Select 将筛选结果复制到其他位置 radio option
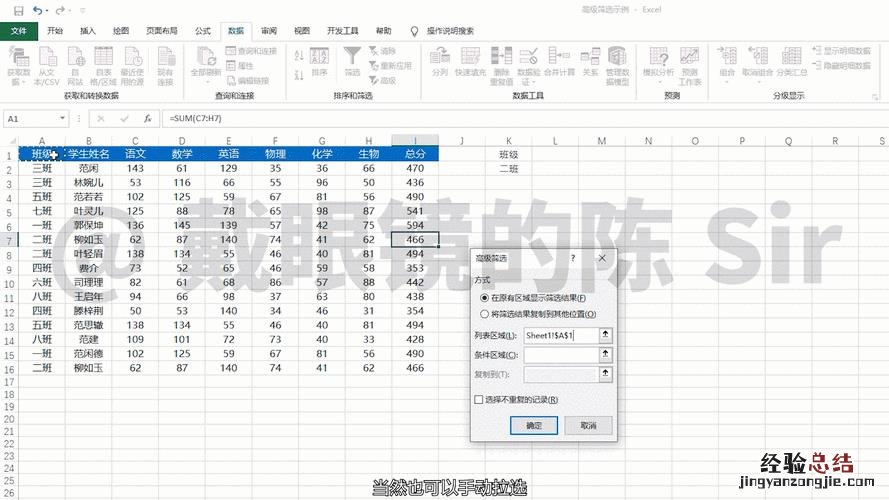889x500 pixels. 485,314
